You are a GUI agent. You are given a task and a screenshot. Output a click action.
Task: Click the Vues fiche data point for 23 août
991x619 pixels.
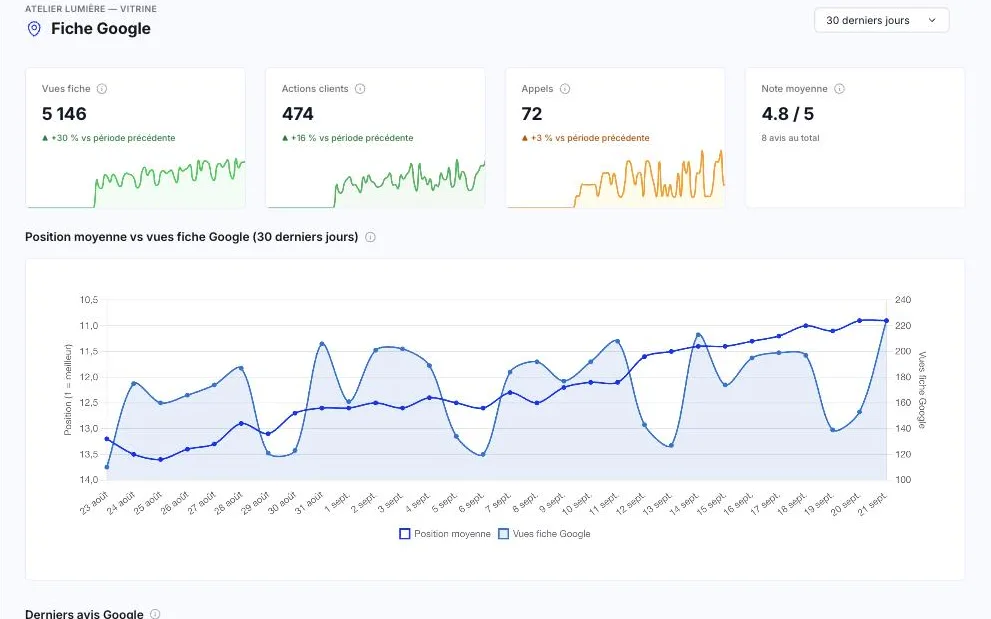(107, 467)
